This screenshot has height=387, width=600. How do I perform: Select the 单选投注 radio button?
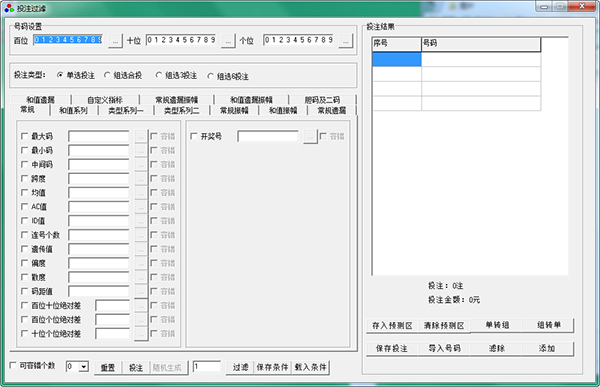[x=60, y=75]
